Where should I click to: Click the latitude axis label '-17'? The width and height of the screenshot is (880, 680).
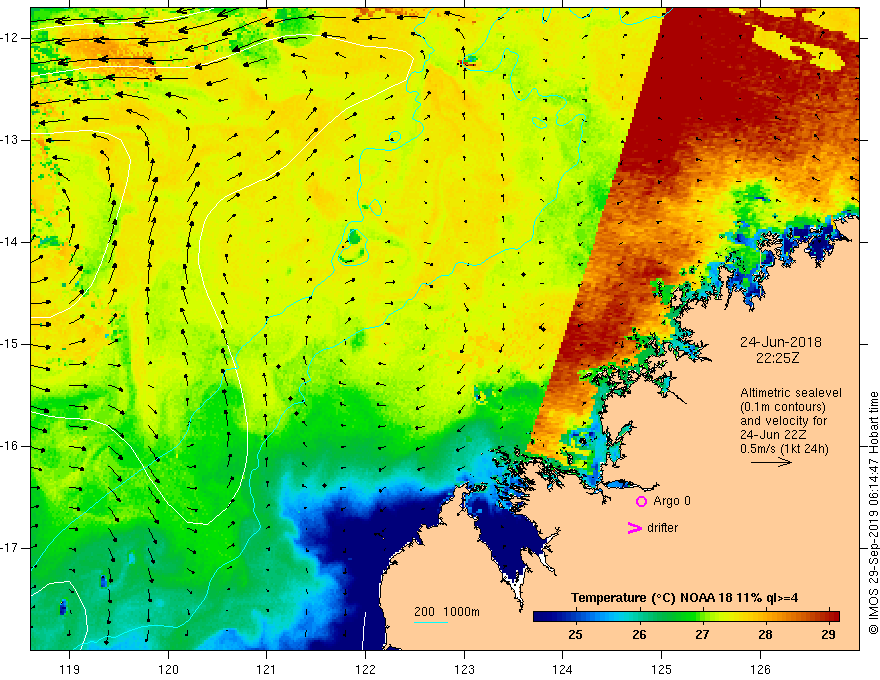point(11,548)
